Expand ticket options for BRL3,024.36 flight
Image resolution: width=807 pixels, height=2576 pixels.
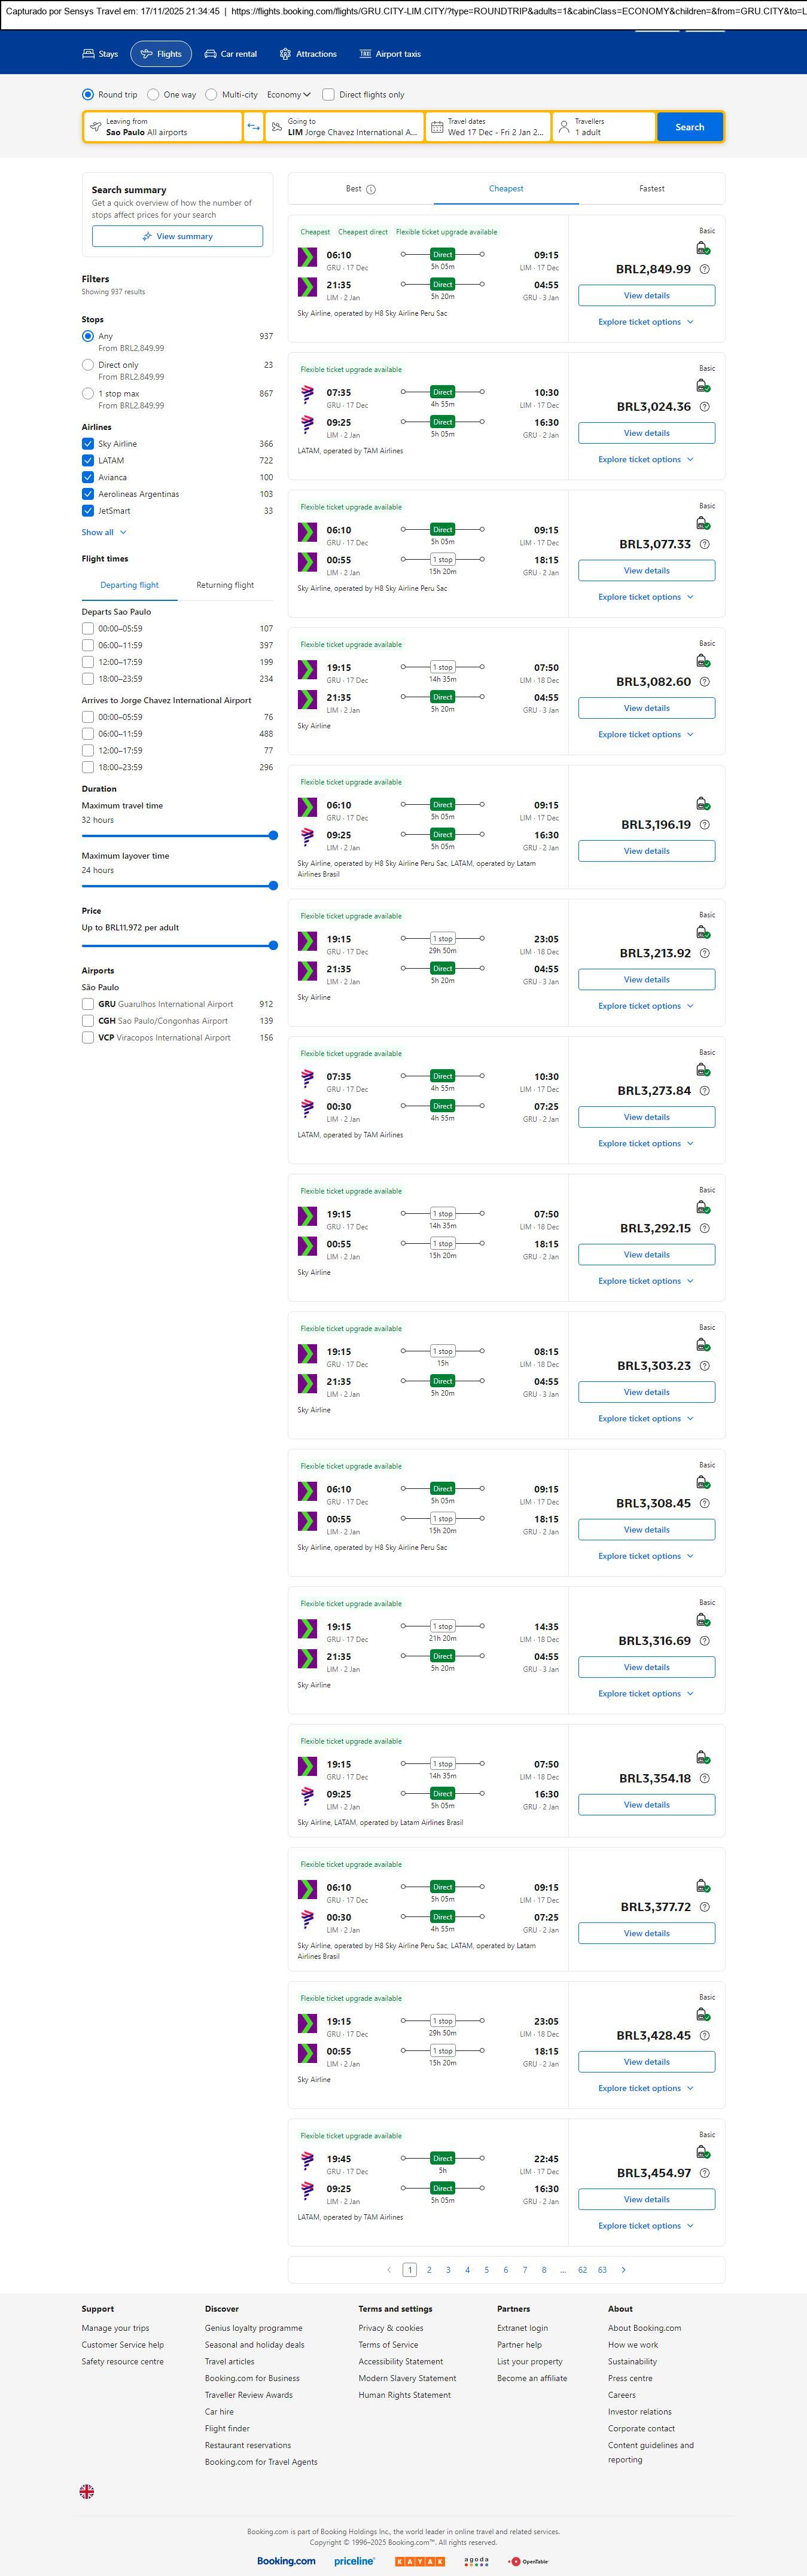point(645,460)
